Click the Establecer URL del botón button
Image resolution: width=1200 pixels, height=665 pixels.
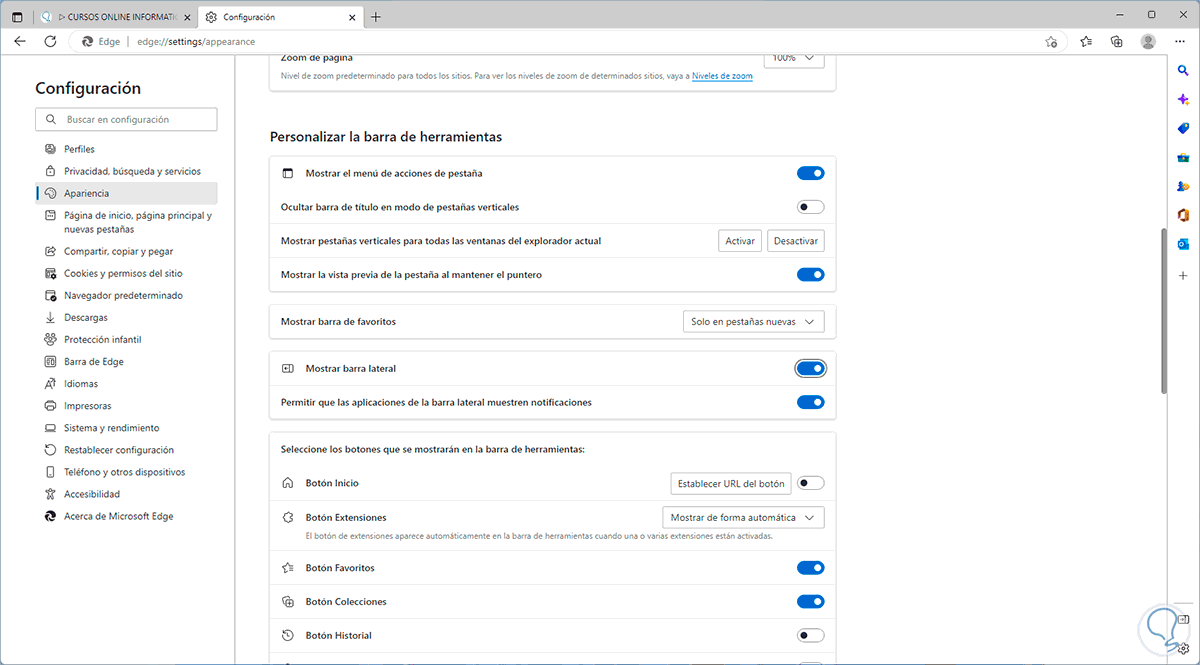pyautogui.click(x=730, y=484)
